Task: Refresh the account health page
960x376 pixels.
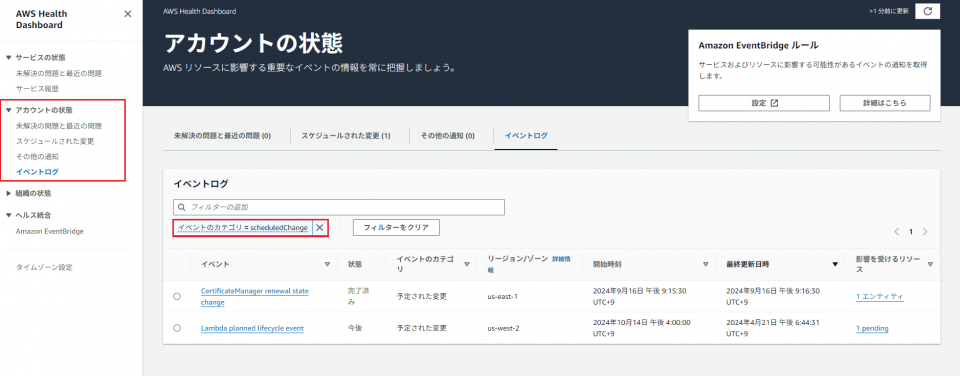Action: pos(928,11)
